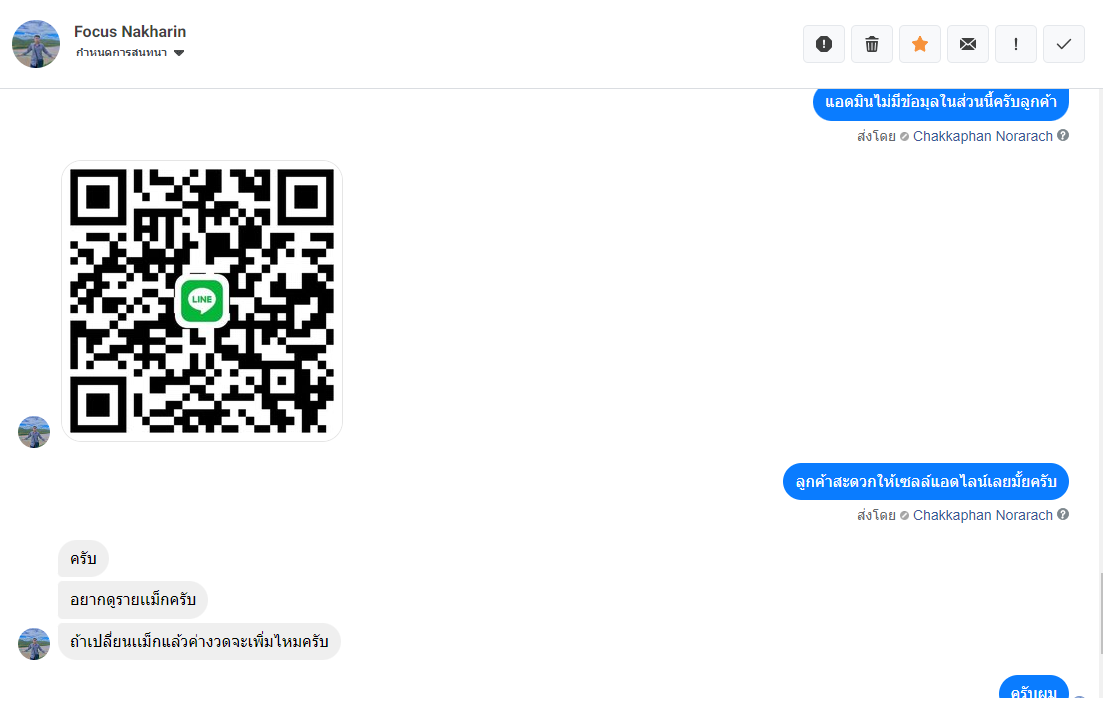Click the spam report exclamation icon

point(824,44)
